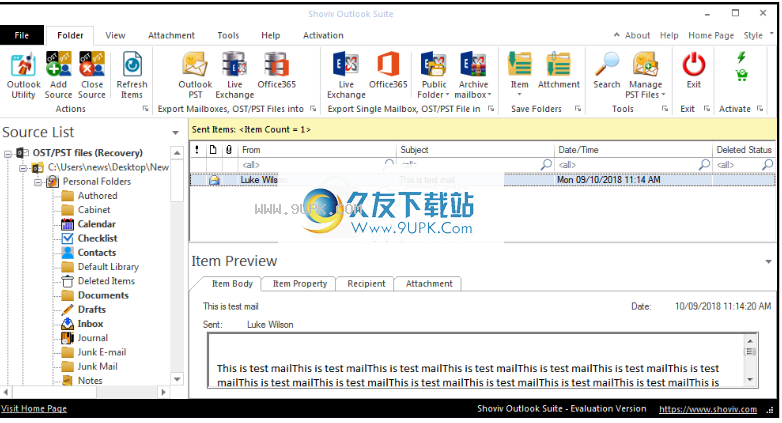The height and width of the screenshot is (423, 782).
Task: Export single mailbox to Live Exchange
Action: pos(346,75)
